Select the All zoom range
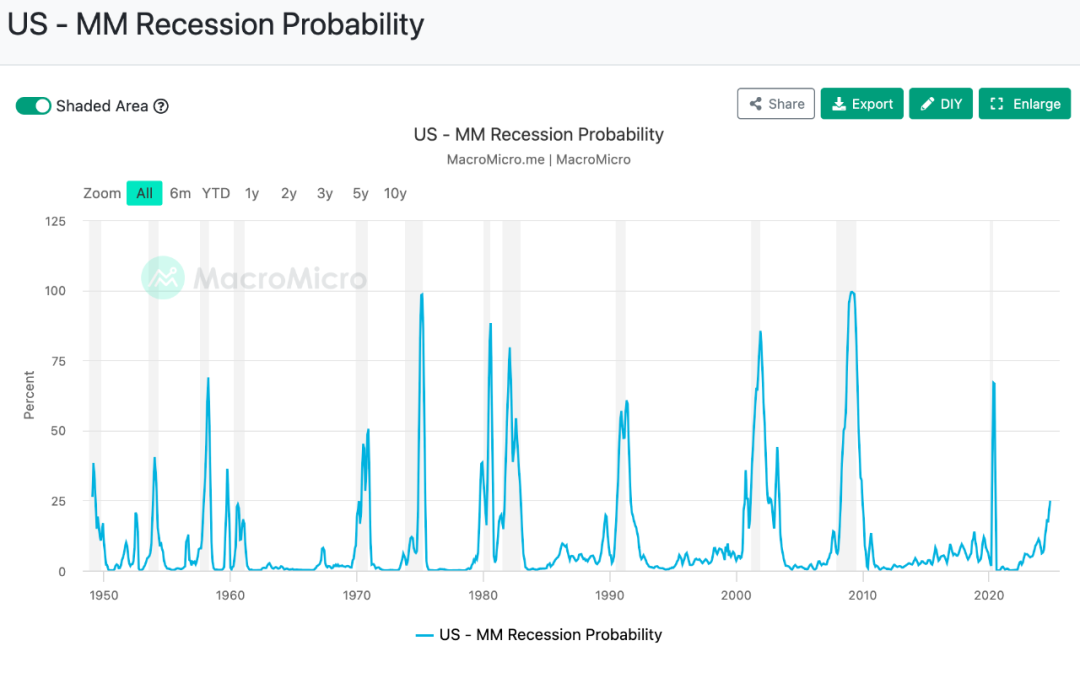Screen dimensions: 1080x673 (145, 194)
